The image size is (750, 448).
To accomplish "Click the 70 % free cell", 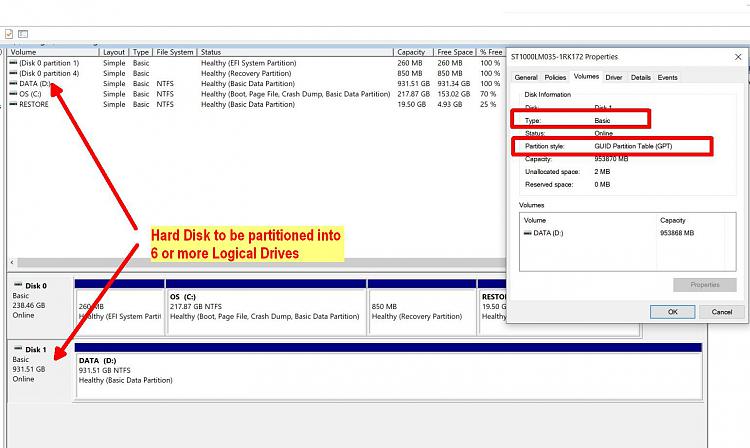I will click(488, 94).
